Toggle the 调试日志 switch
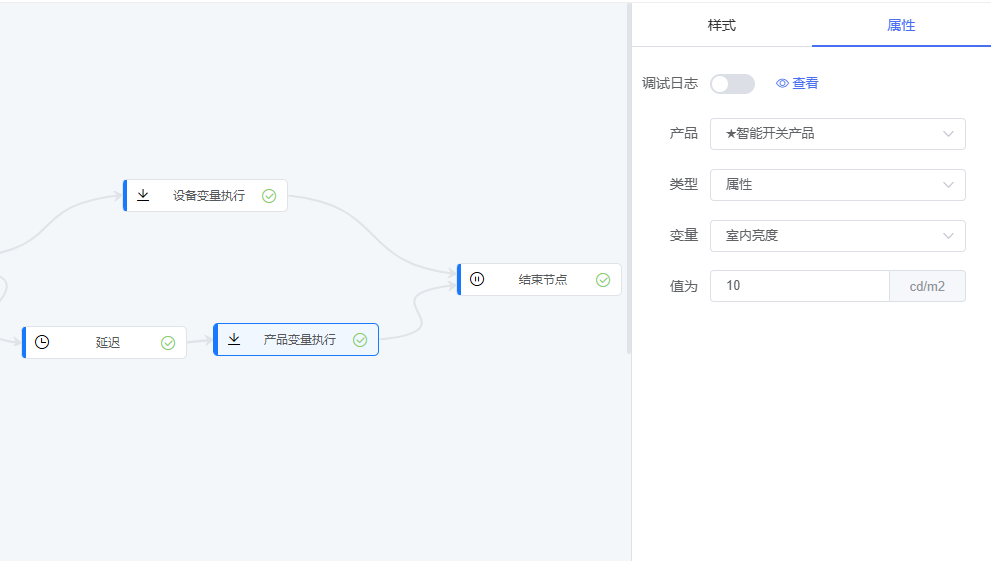The image size is (991, 561). pos(733,84)
